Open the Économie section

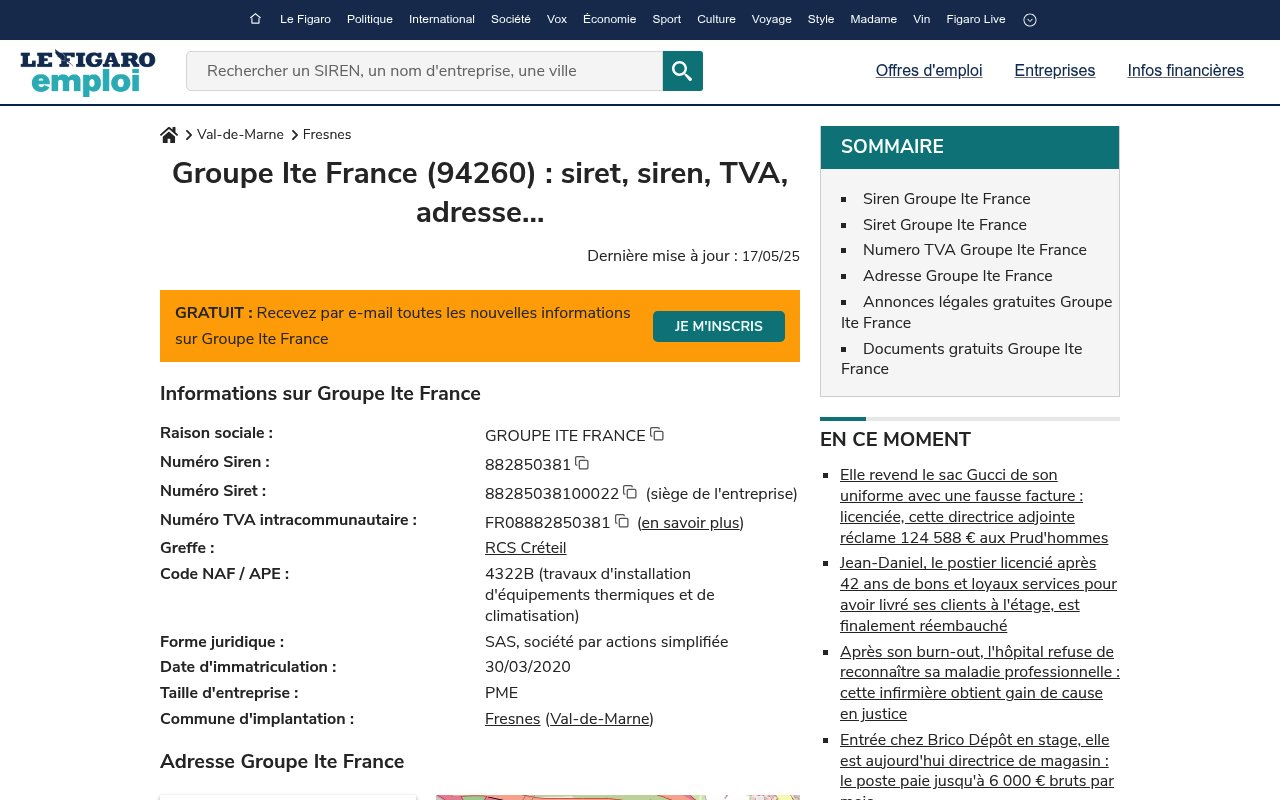(x=610, y=19)
